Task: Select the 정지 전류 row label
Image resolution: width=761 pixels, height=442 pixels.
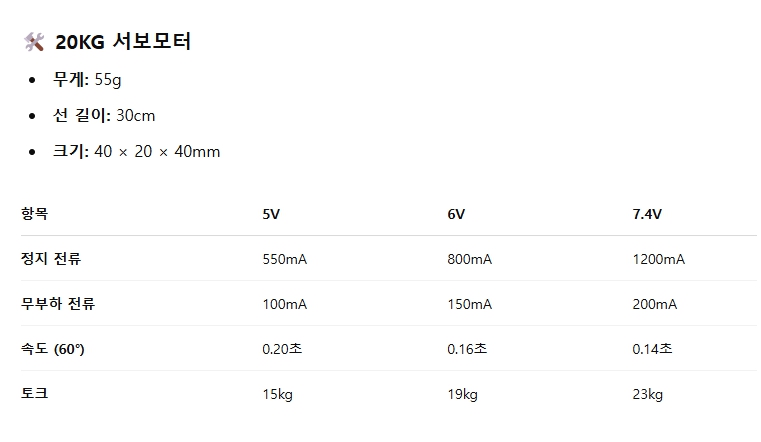Action: [x=51, y=259]
